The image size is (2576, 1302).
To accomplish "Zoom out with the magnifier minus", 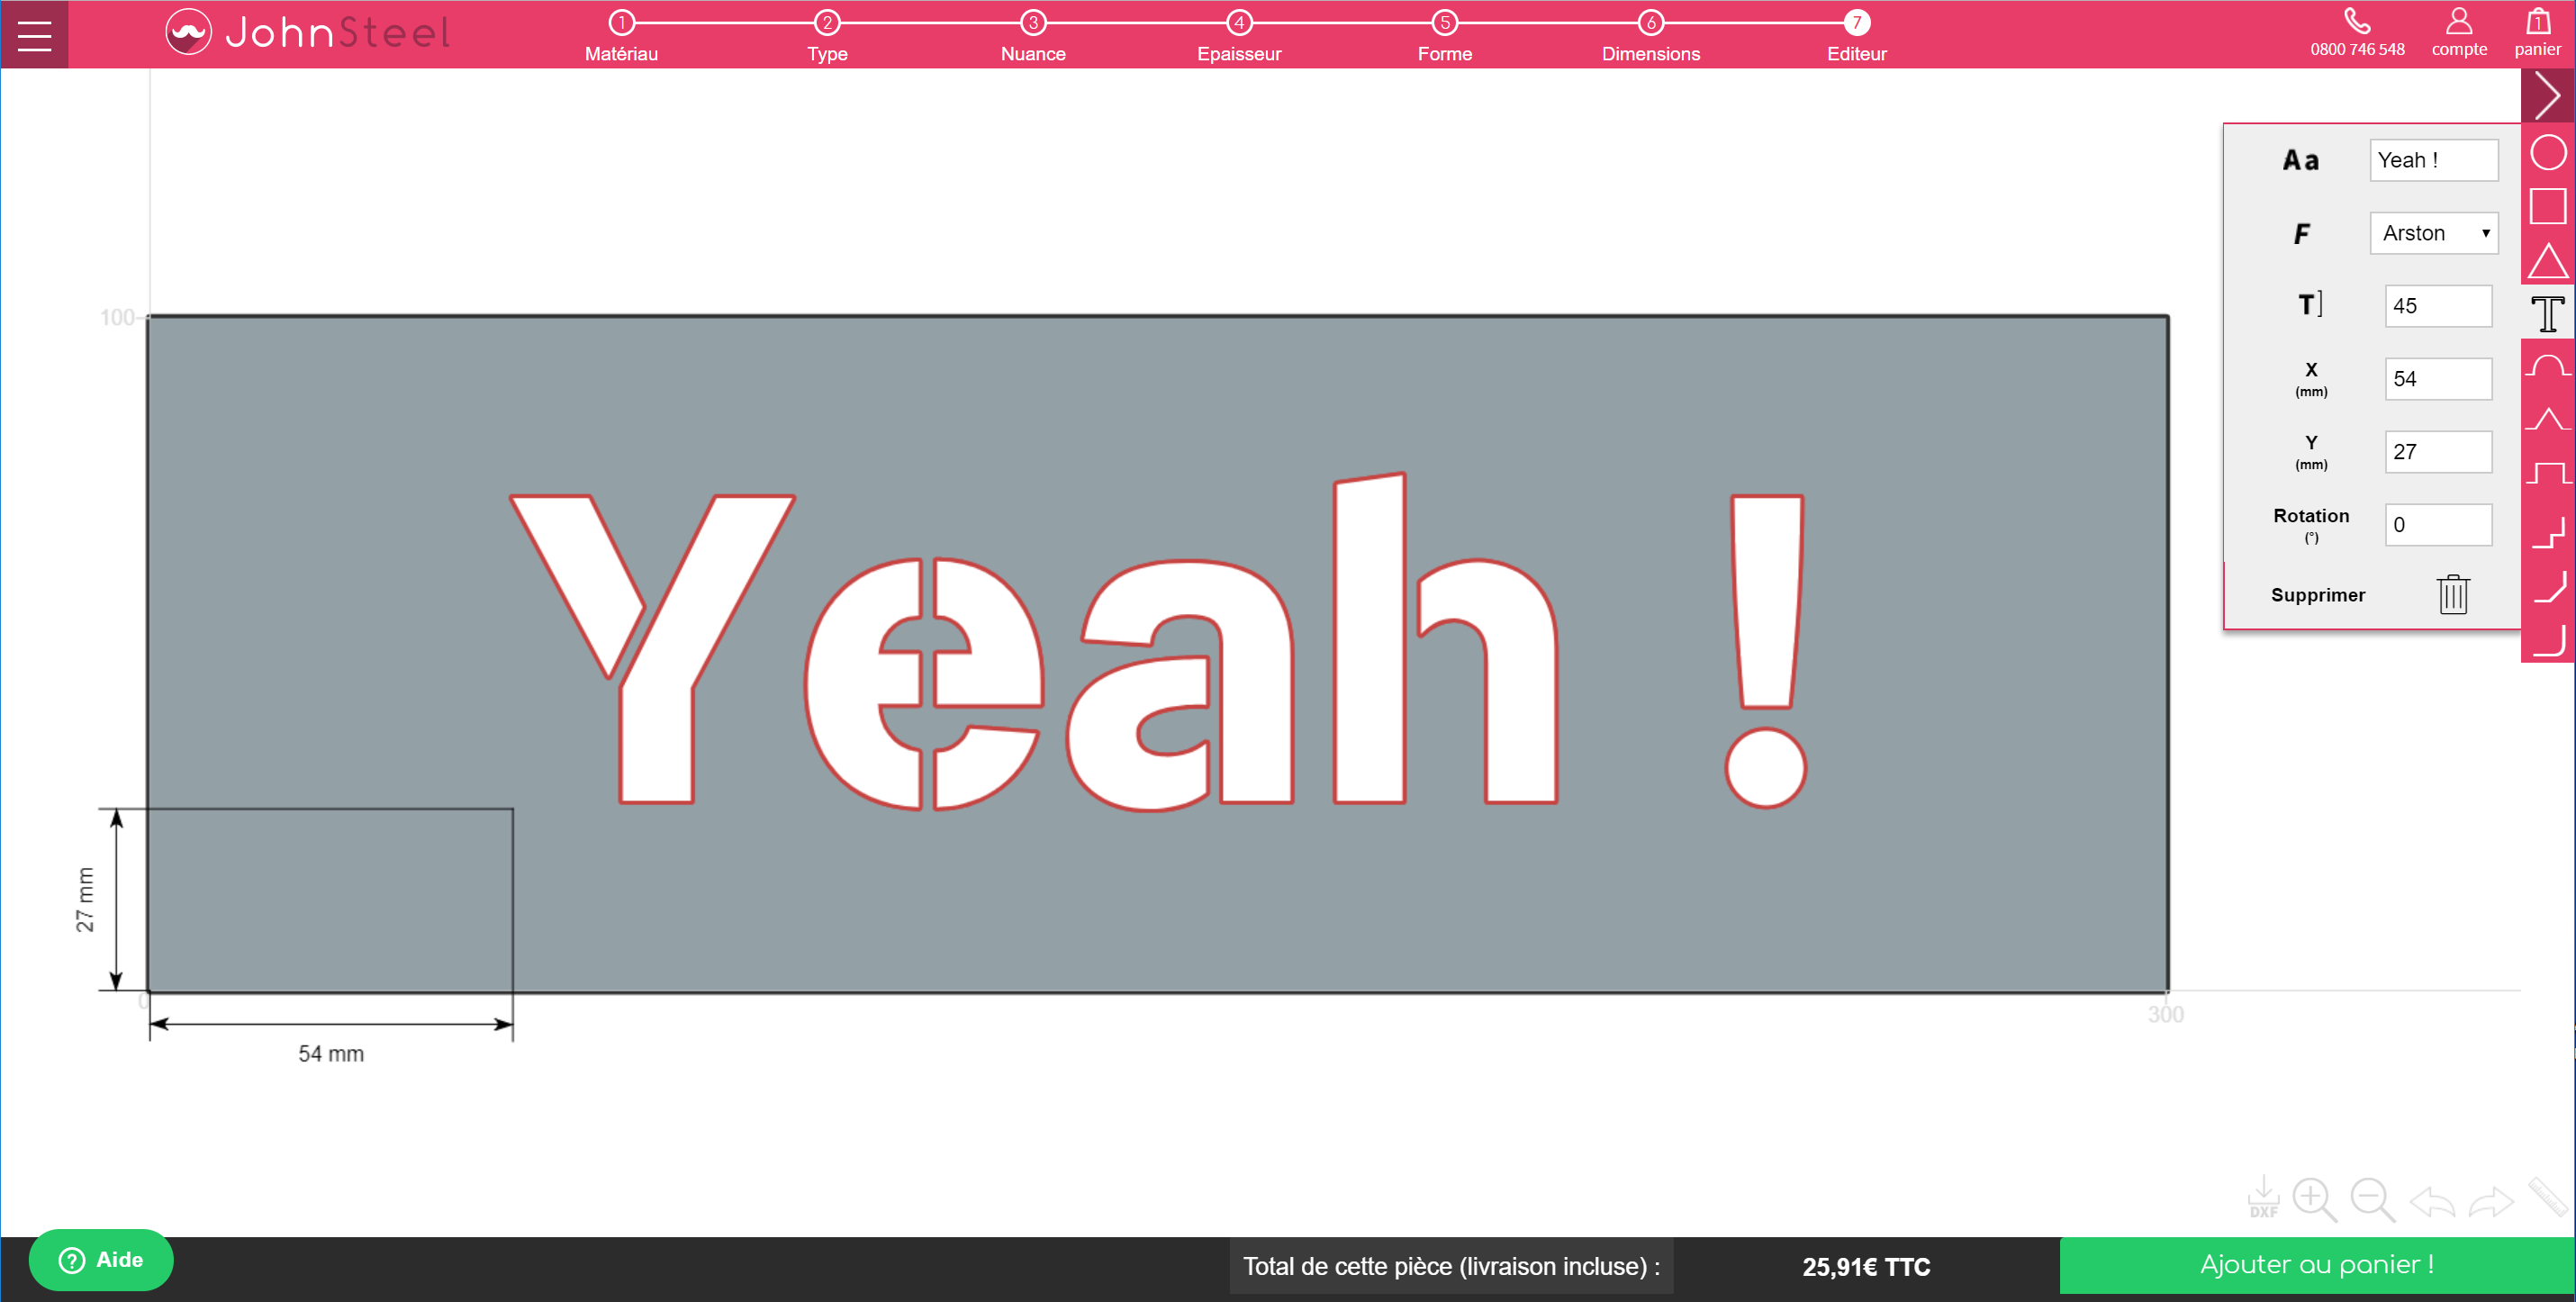I will pos(2372,1199).
